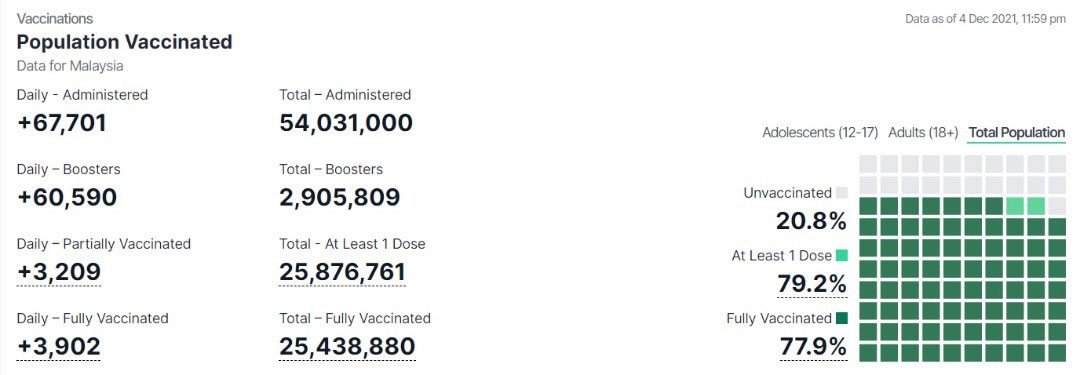Image resolution: width=1080 pixels, height=375 pixels.
Task: Click the Fully Vaccinated dark green swatch
Action: (842, 318)
